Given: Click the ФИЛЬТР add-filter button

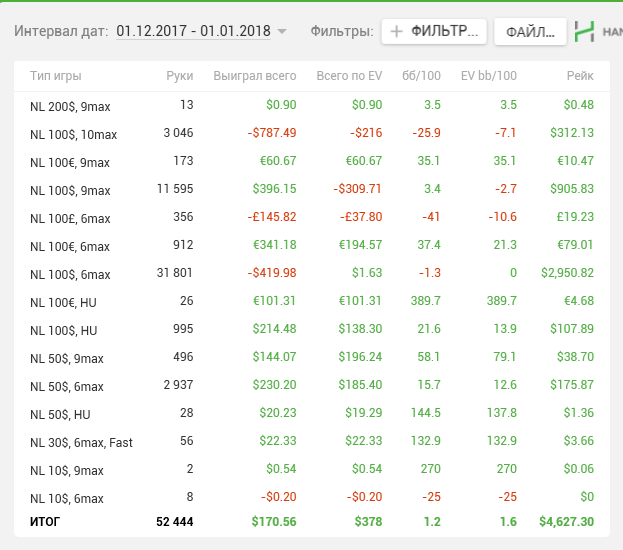Looking at the screenshot, I should 434,32.
